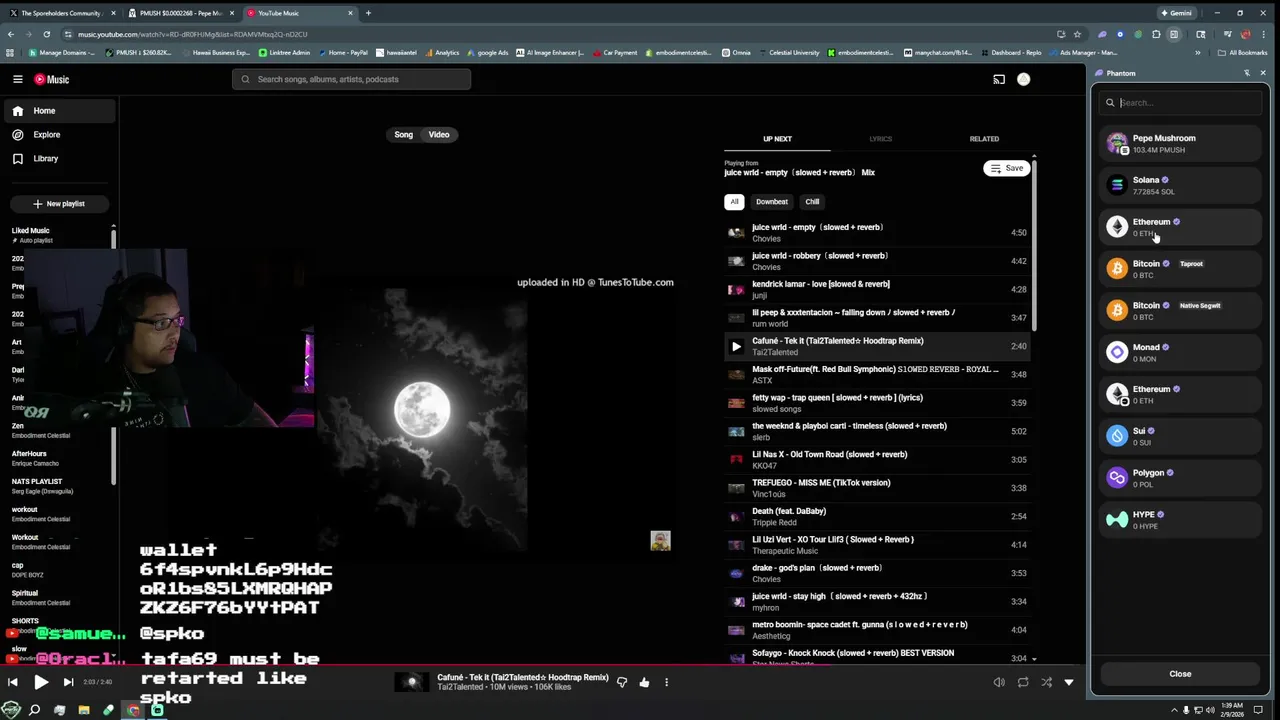Screen dimensions: 1280x720
Task: Select Pepe Mushroom token in Phantom
Action: point(1180,143)
